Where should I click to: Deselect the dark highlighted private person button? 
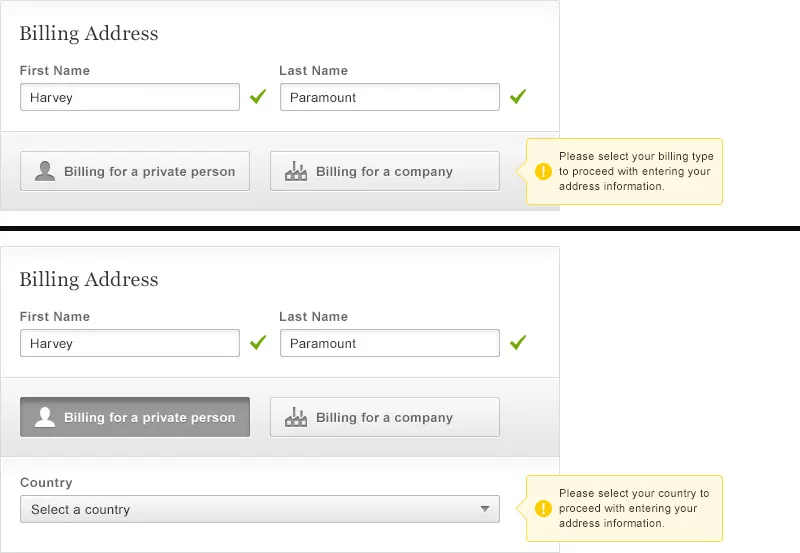(135, 417)
